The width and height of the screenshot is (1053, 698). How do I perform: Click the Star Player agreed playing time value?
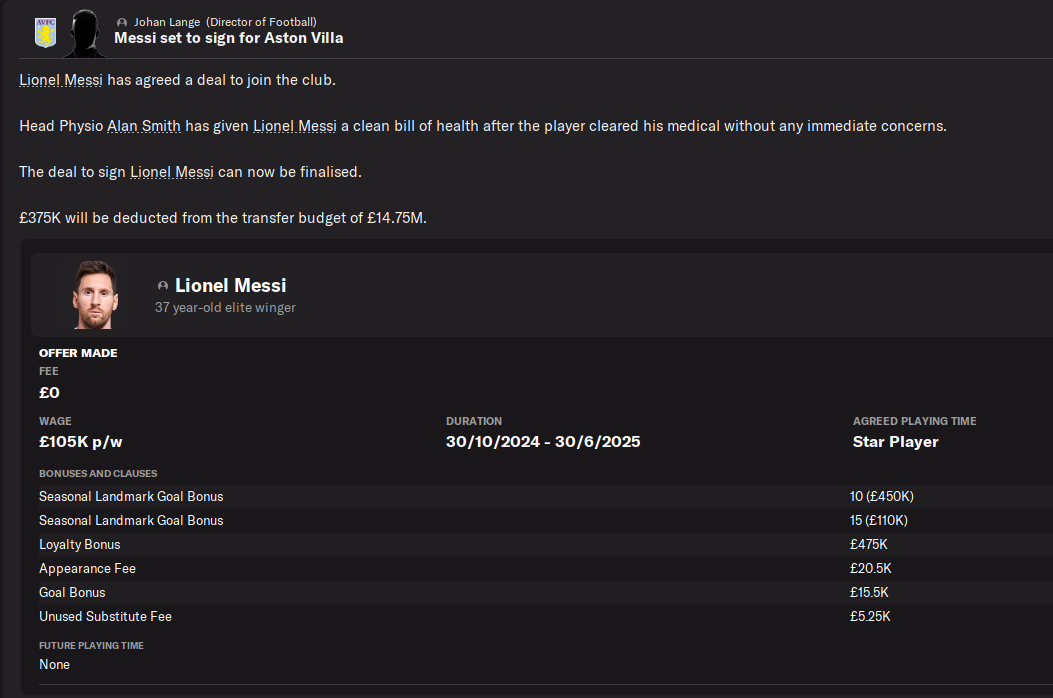[x=895, y=442]
